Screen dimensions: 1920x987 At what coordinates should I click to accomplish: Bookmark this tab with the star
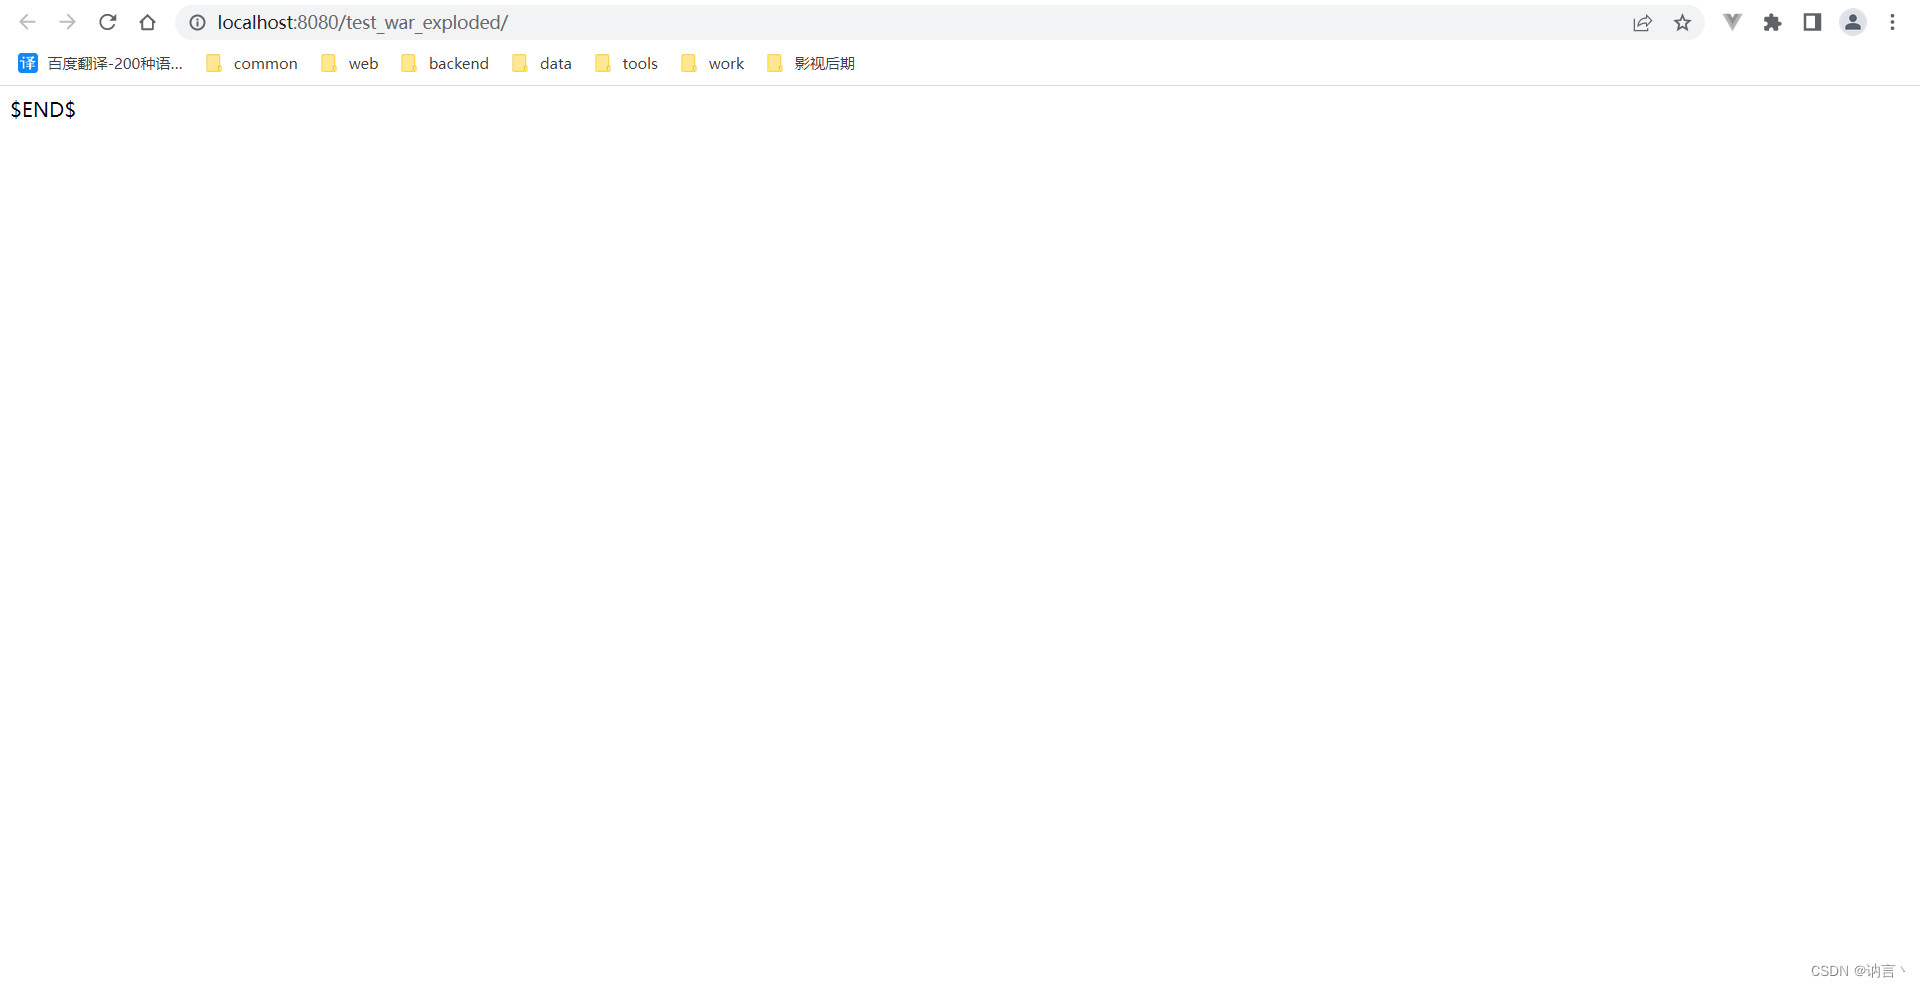pos(1682,22)
